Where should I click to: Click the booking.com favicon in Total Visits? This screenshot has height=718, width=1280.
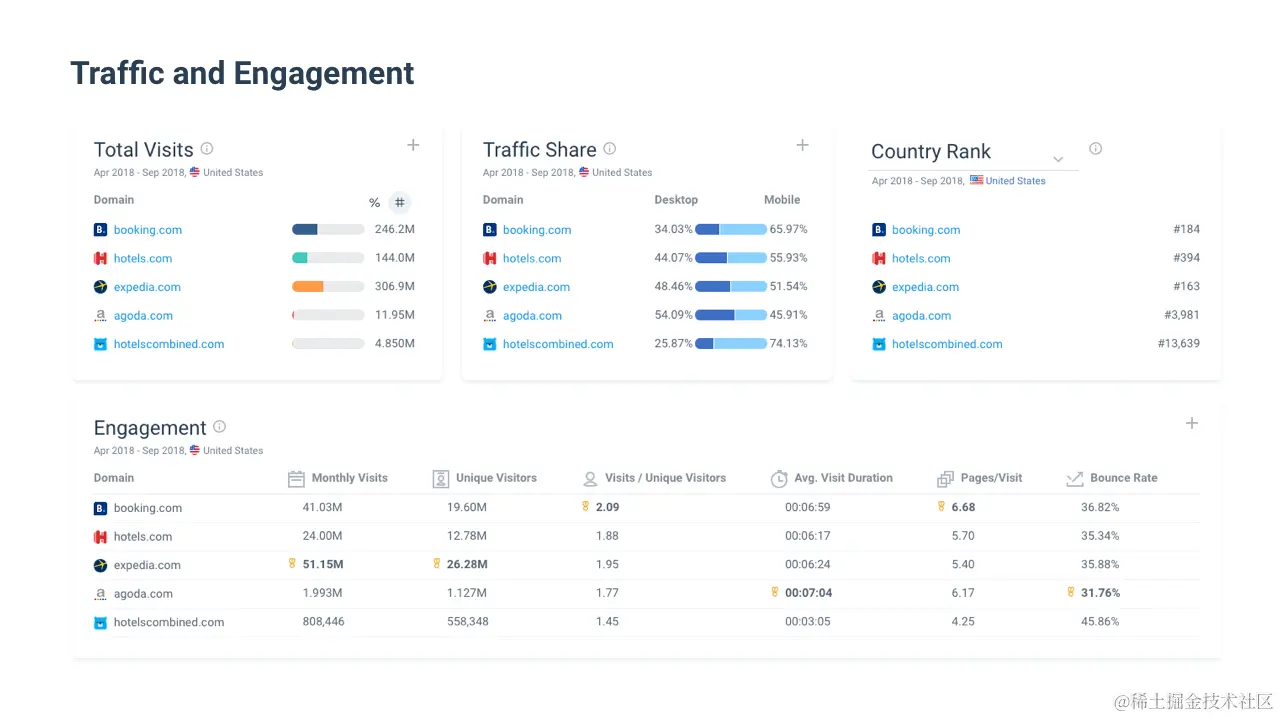tap(100, 230)
